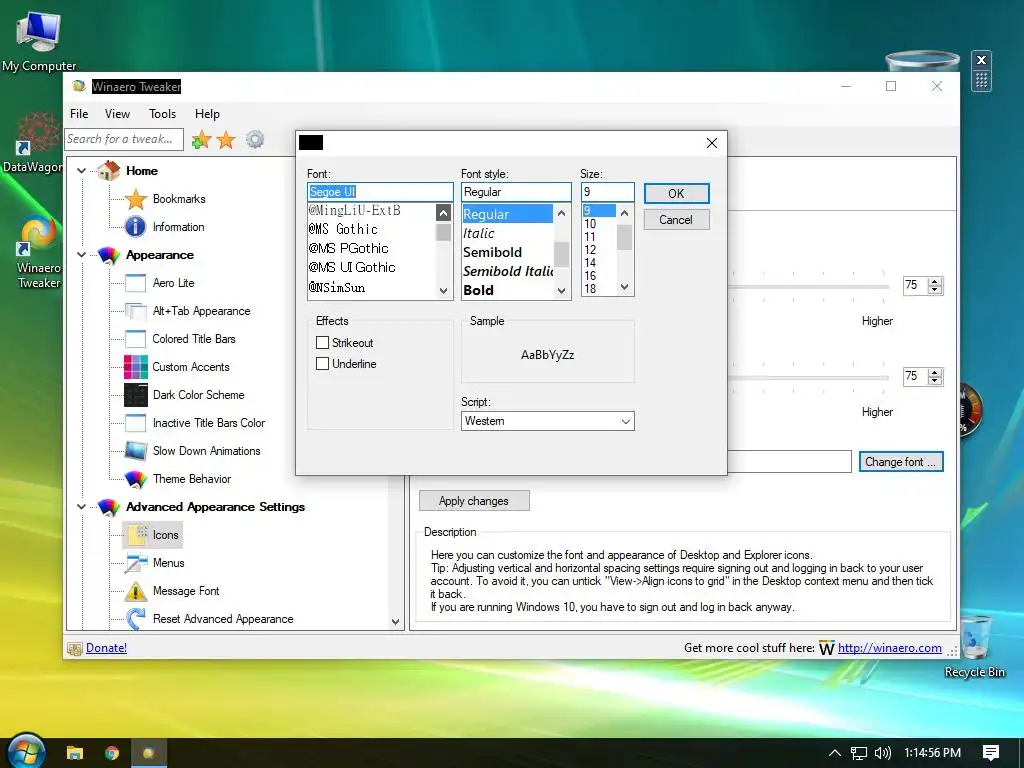Click the Aero Lite icon

click(x=135, y=283)
